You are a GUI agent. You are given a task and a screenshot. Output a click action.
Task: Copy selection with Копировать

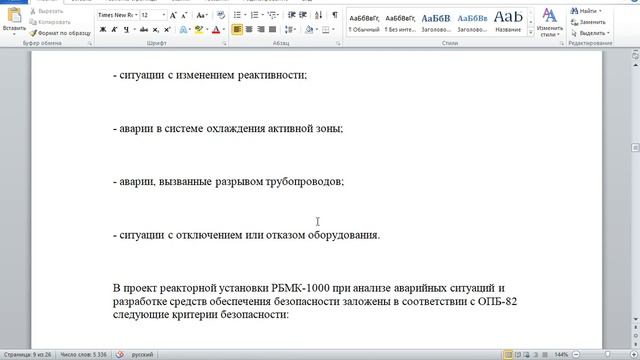tap(50, 22)
